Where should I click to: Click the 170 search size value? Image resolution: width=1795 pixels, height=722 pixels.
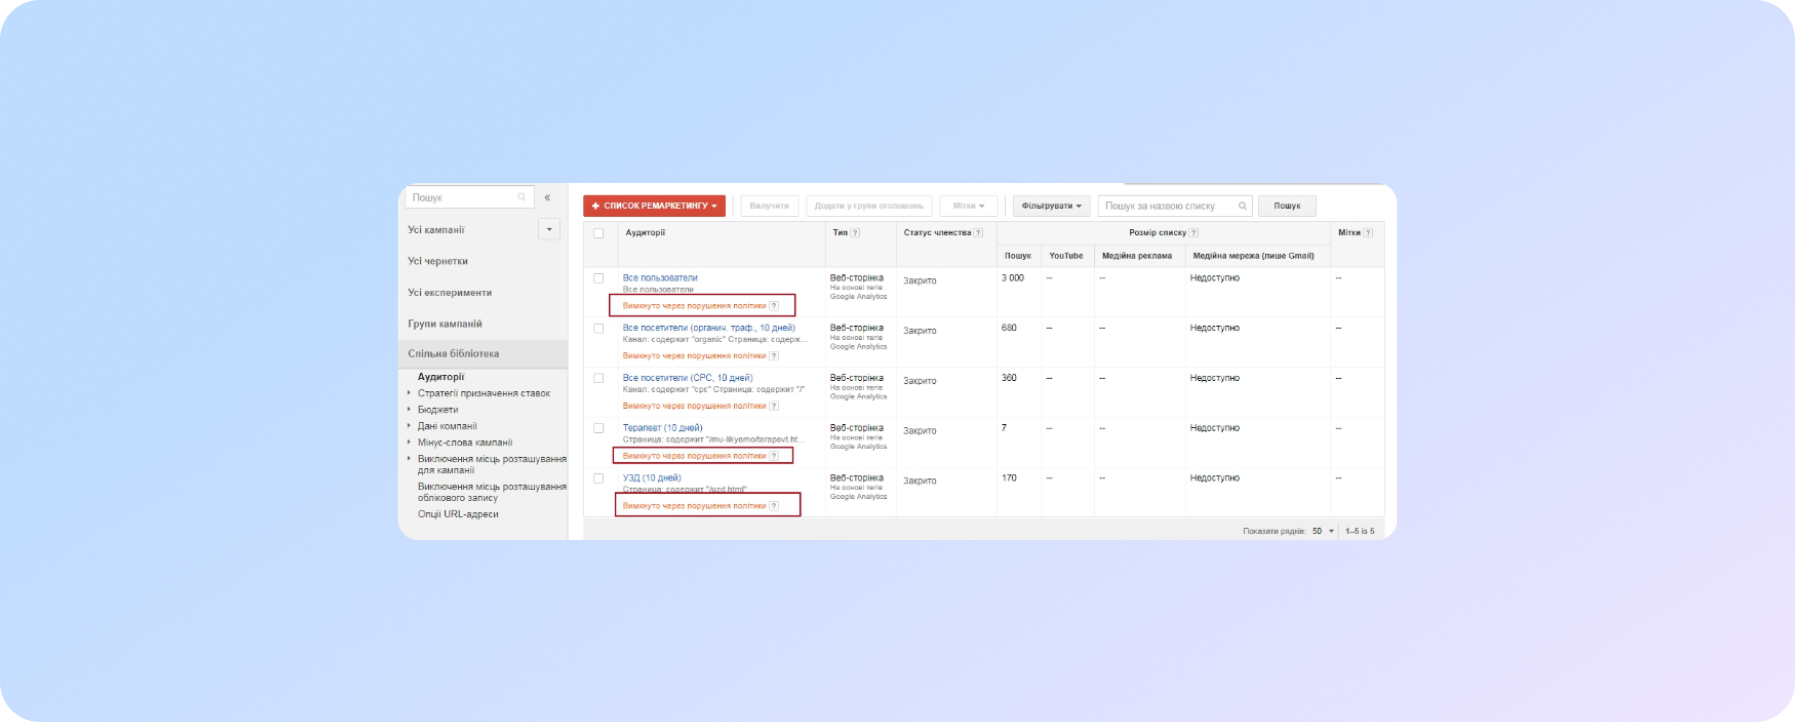[1009, 478]
